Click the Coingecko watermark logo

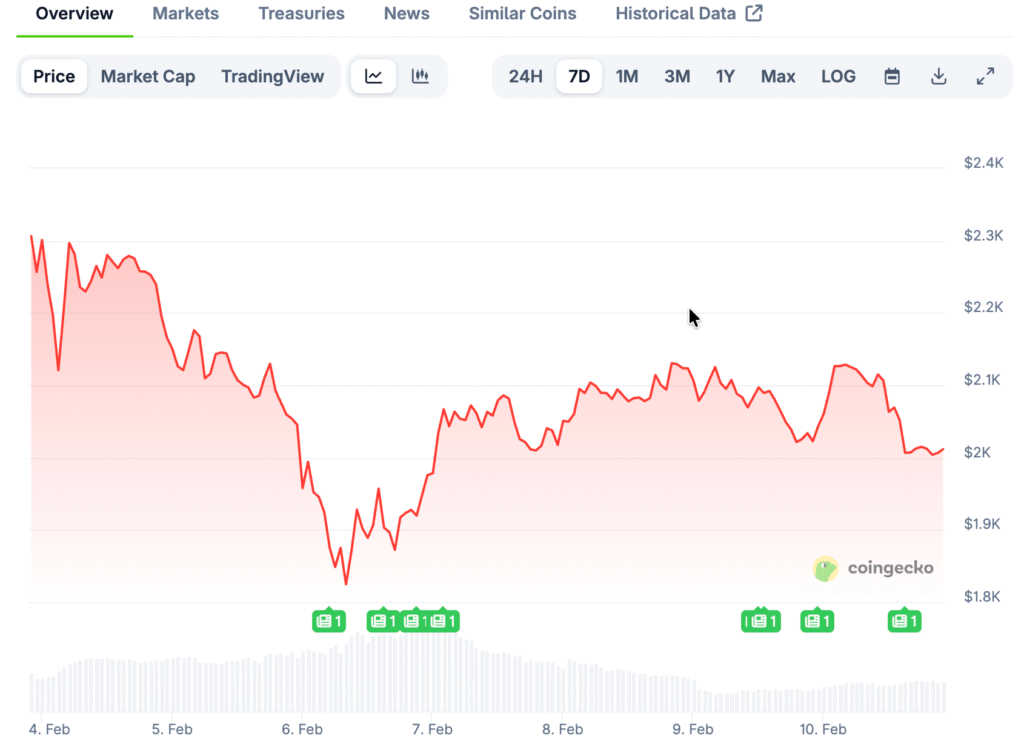(873, 568)
